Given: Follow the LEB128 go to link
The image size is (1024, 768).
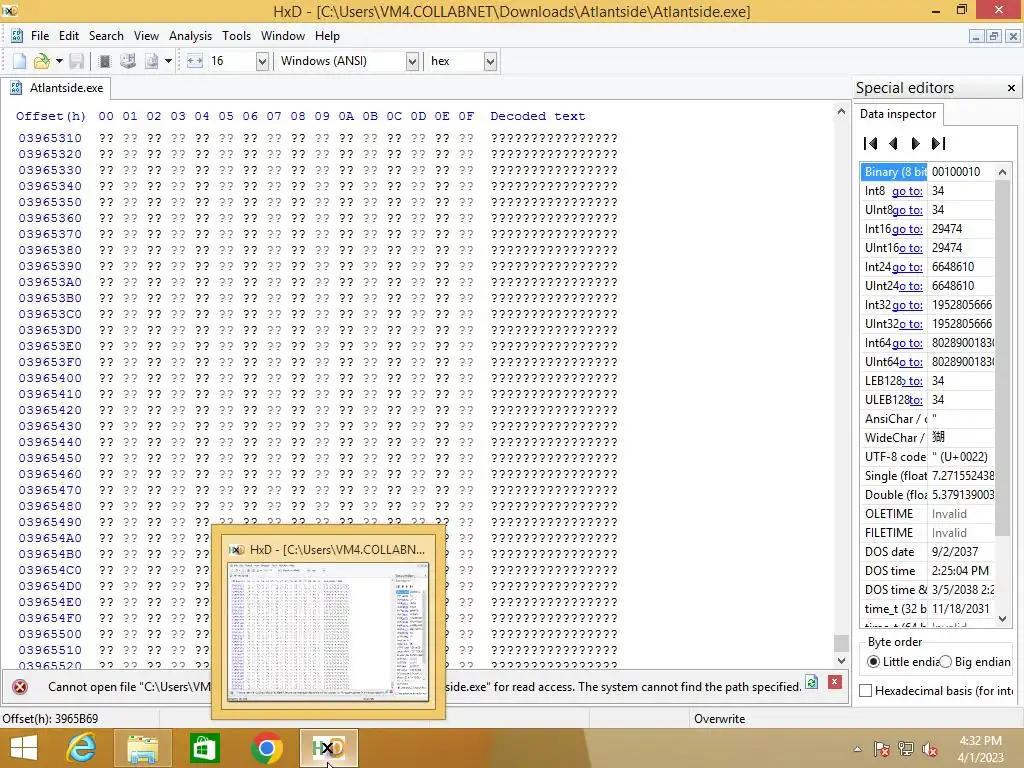Looking at the screenshot, I should pyautogui.click(x=912, y=381).
